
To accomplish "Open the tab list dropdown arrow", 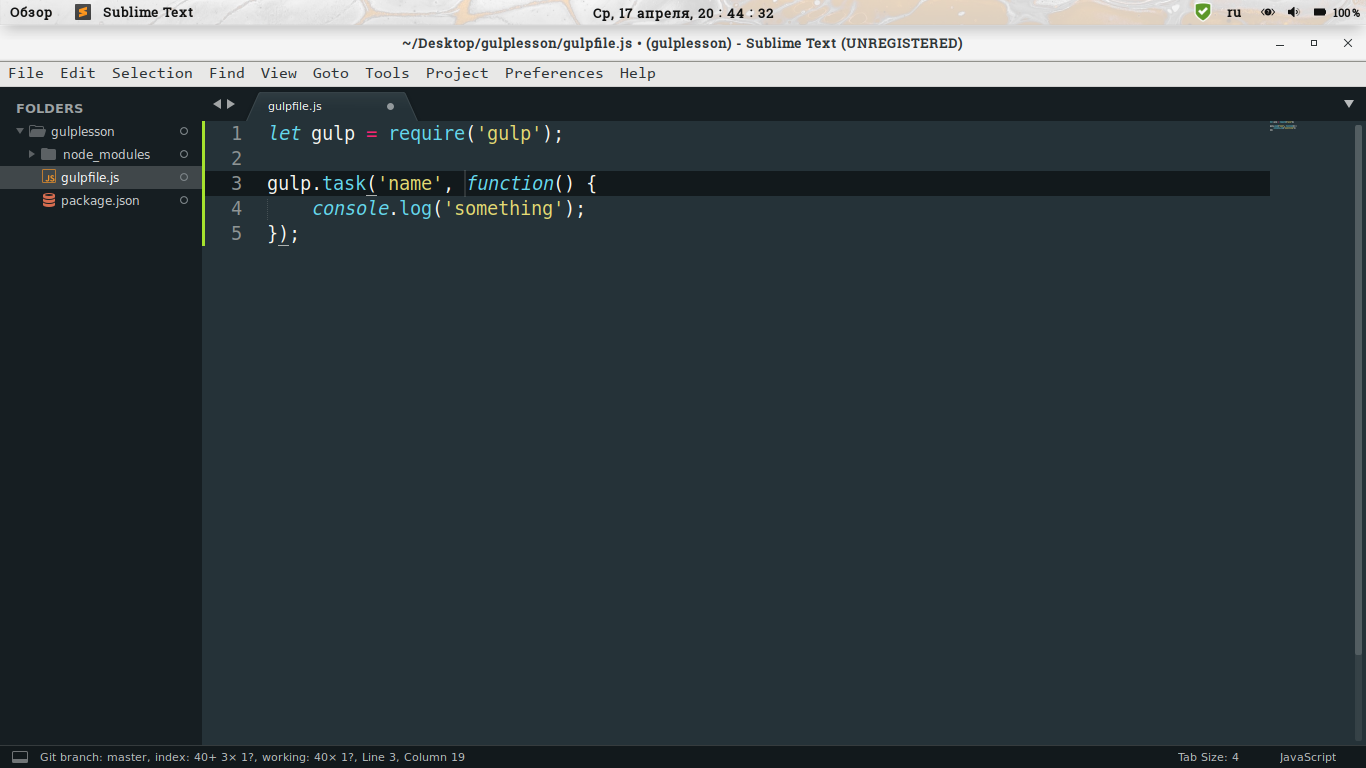I will tap(1348, 104).
